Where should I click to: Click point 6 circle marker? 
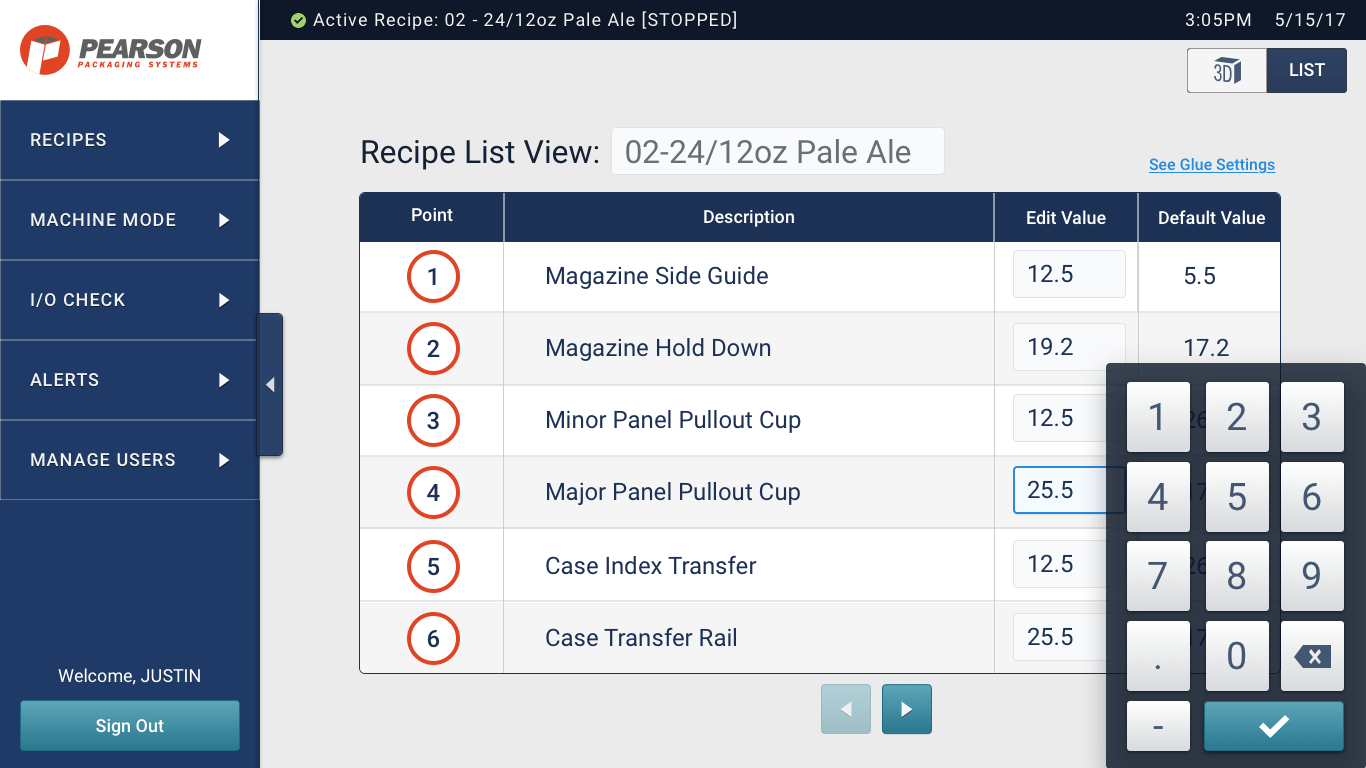433,639
